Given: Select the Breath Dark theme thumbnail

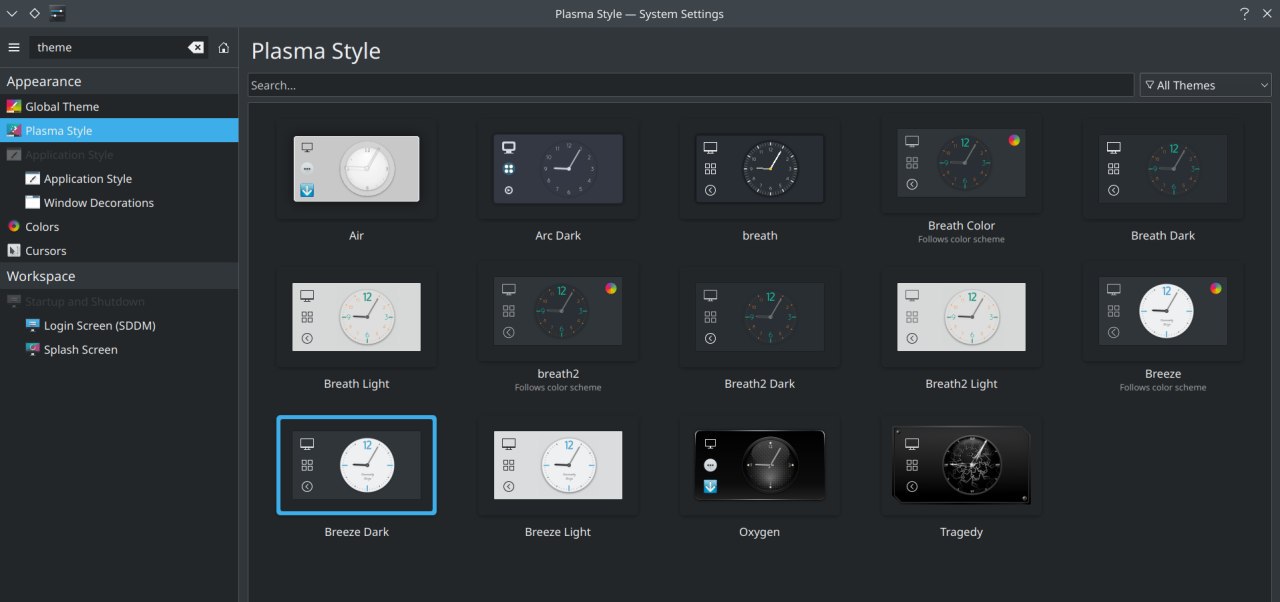Looking at the screenshot, I should tap(1163, 168).
